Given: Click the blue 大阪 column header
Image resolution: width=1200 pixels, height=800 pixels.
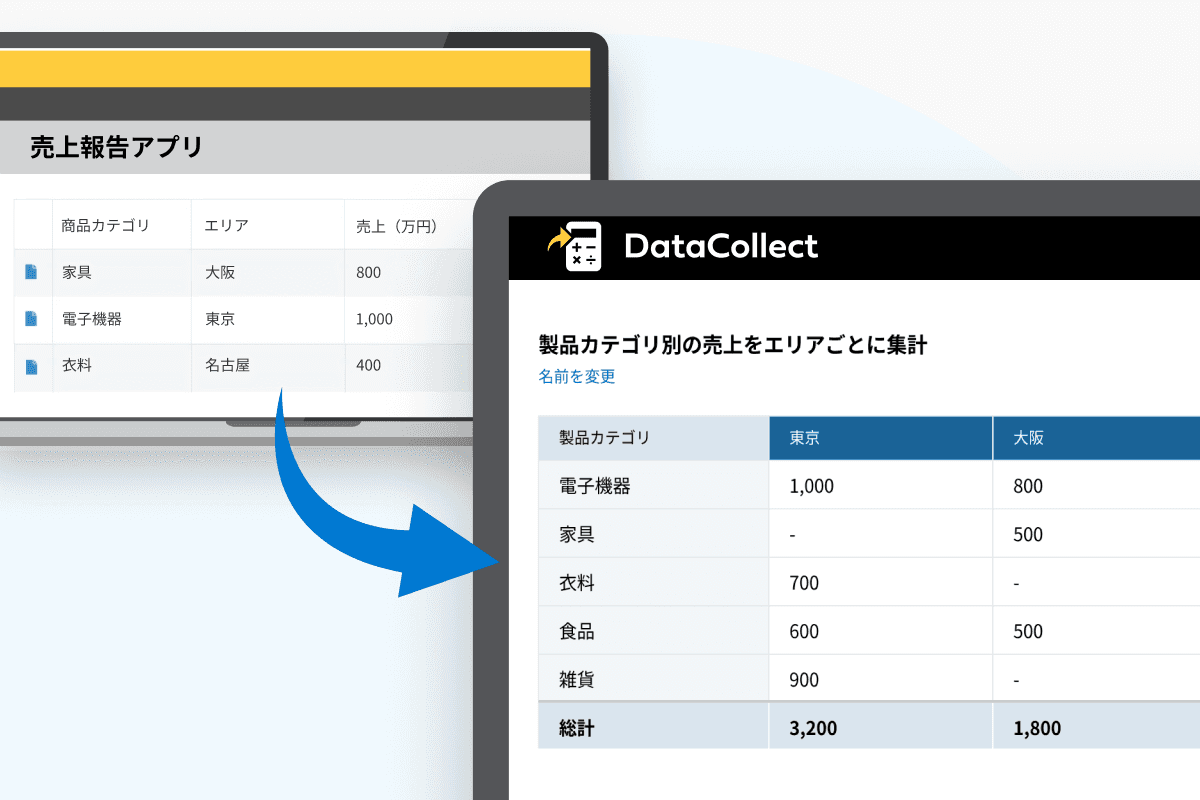Looking at the screenshot, I should point(1096,438).
